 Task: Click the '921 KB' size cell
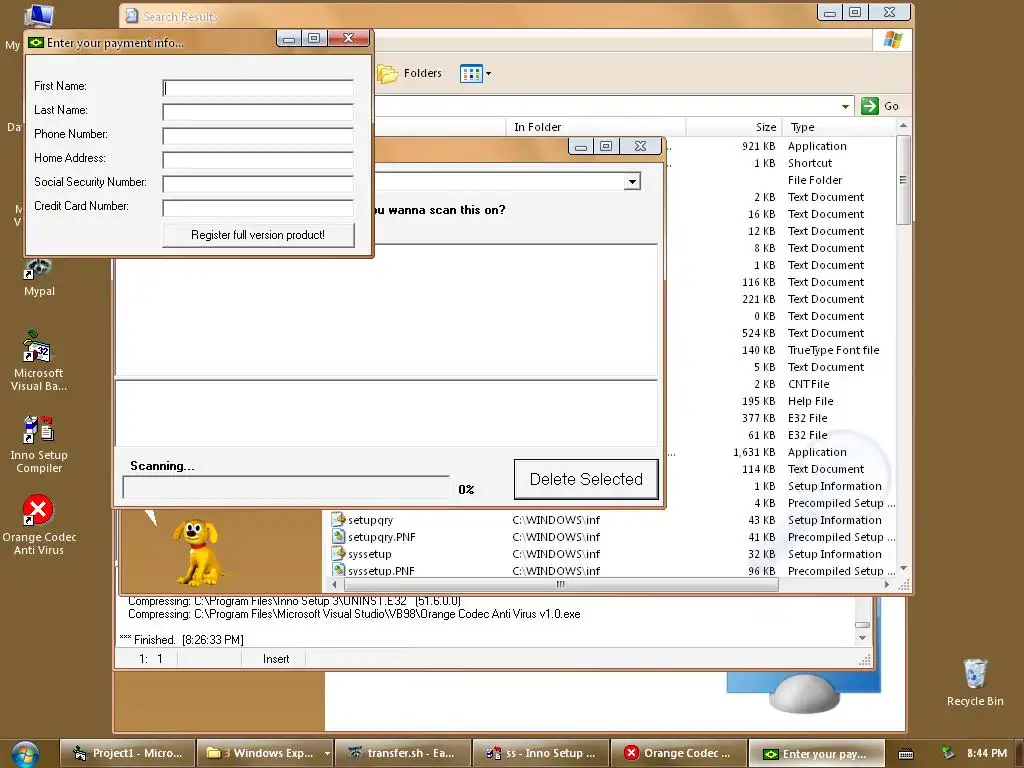point(758,146)
